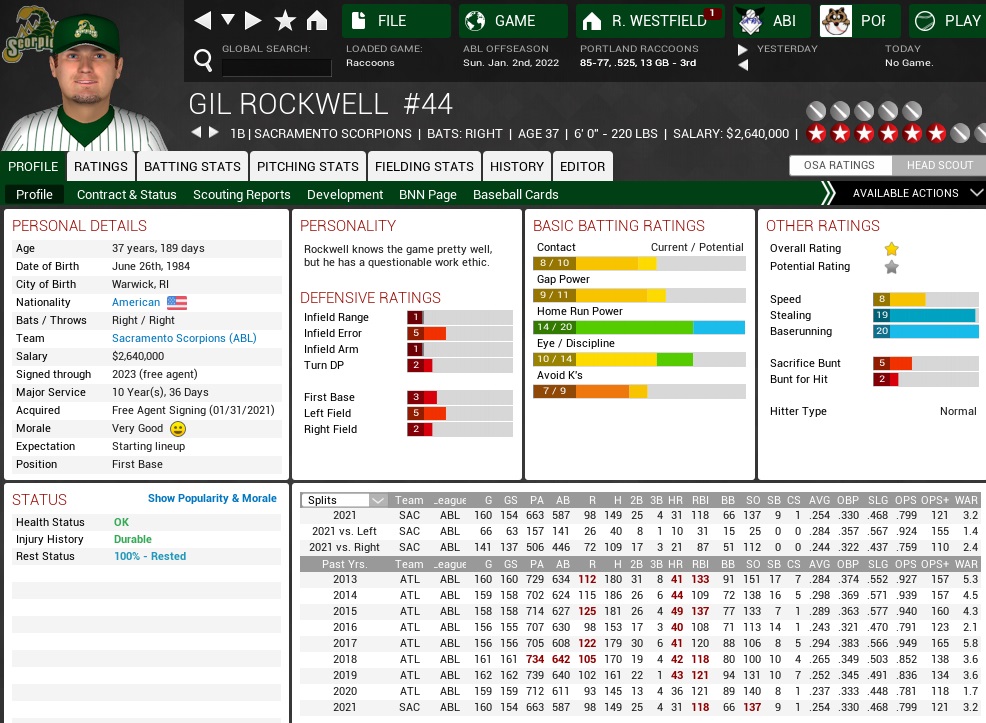This screenshot has width=986, height=723.
Task: Open the Sacramento Scorpions team link
Action: tap(184, 338)
